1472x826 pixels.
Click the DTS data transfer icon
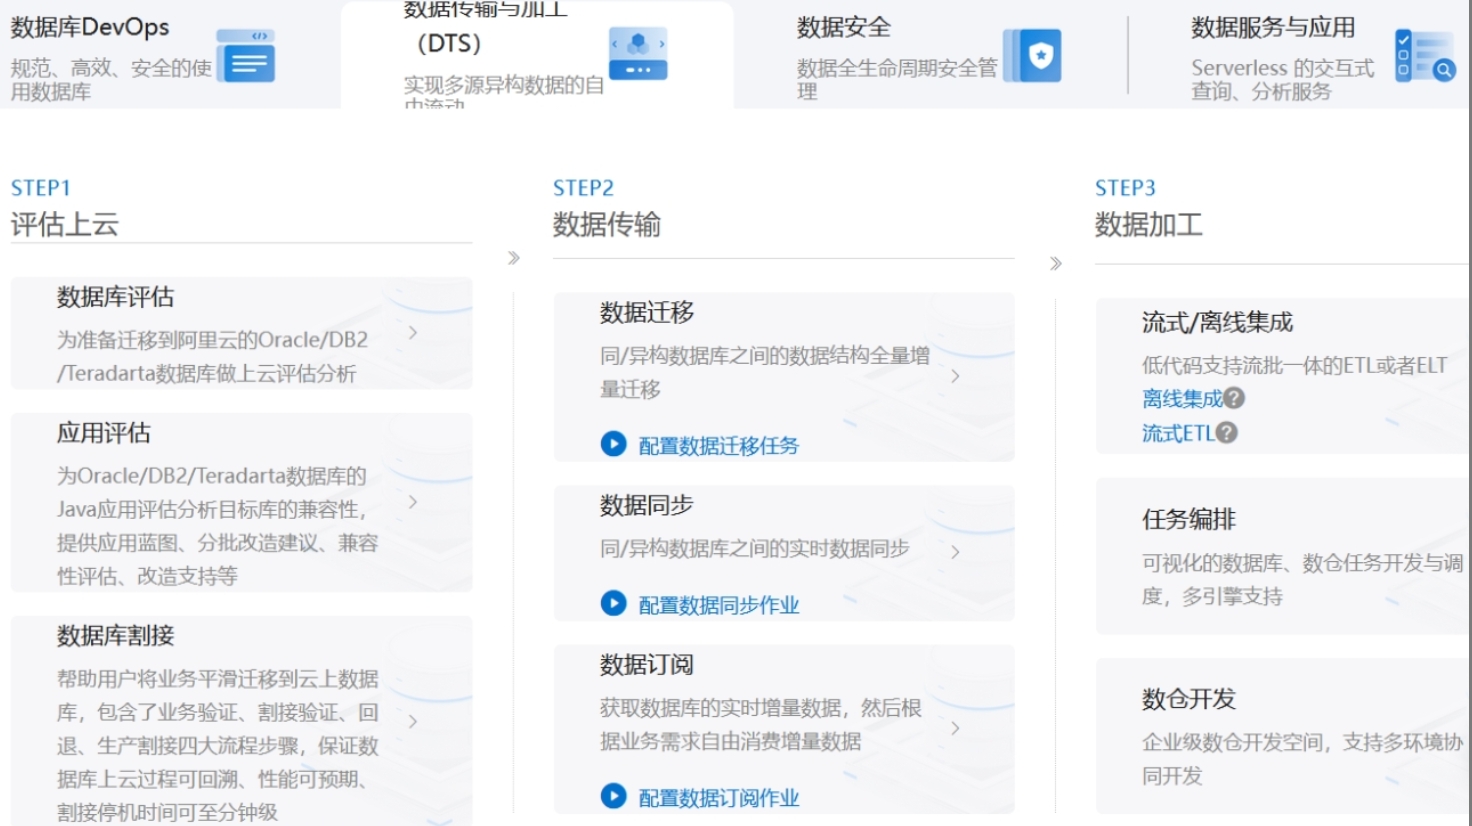638,54
